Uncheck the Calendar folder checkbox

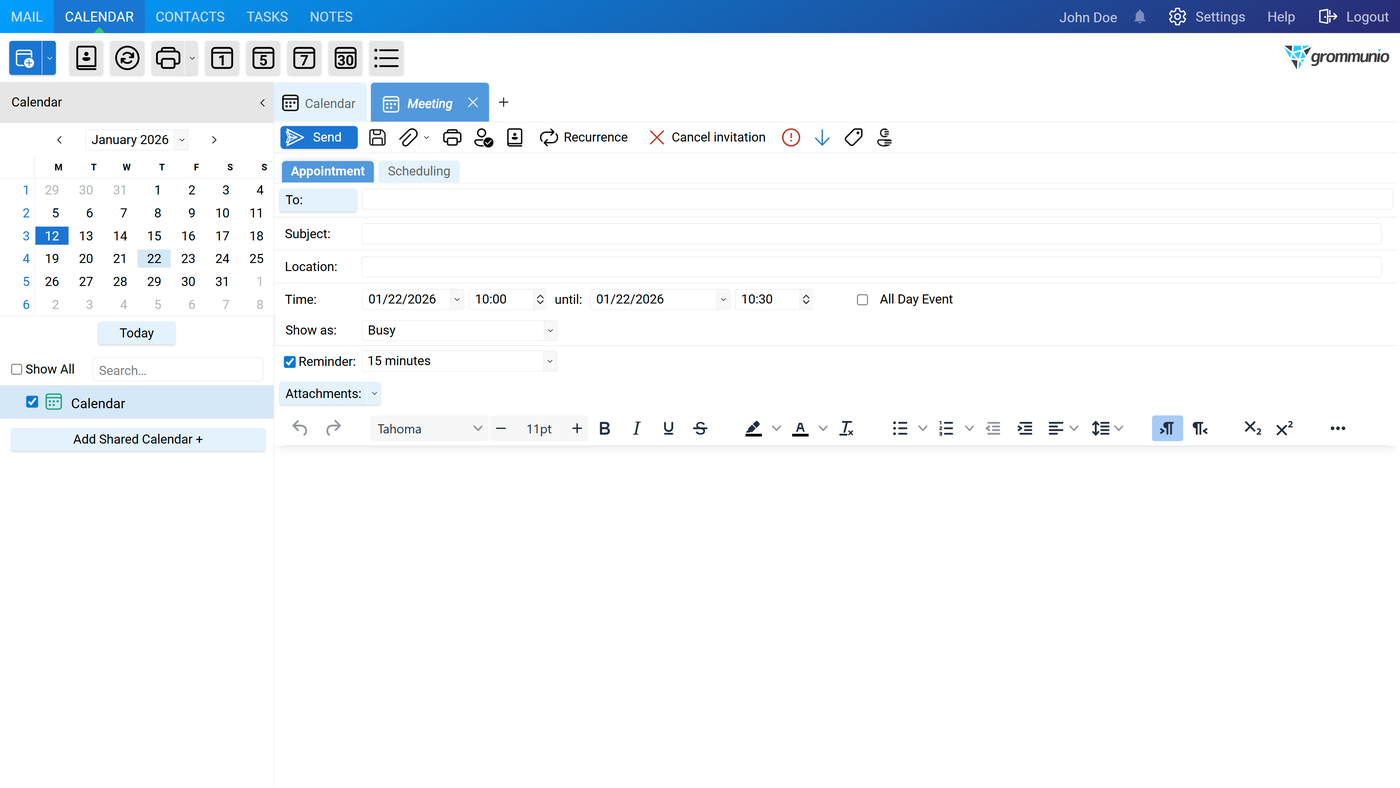click(x=32, y=402)
